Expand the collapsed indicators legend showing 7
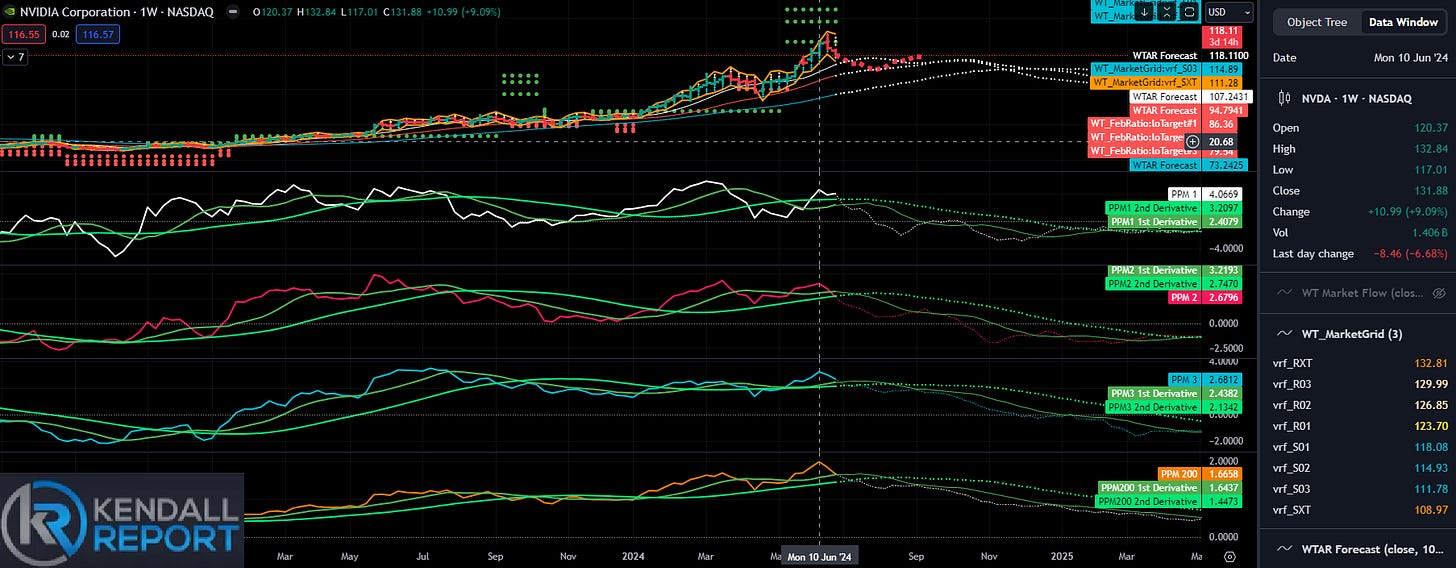Image resolution: width=1456 pixels, height=568 pixels. pyautogui.click(x=15, y=57)
